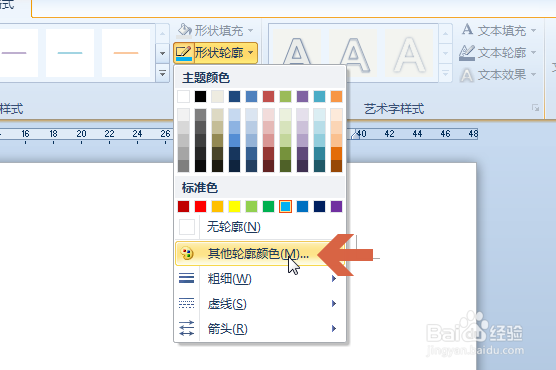
Task: Open the 文本填充 dropdown arrow
Action: (x=534, y=31)
